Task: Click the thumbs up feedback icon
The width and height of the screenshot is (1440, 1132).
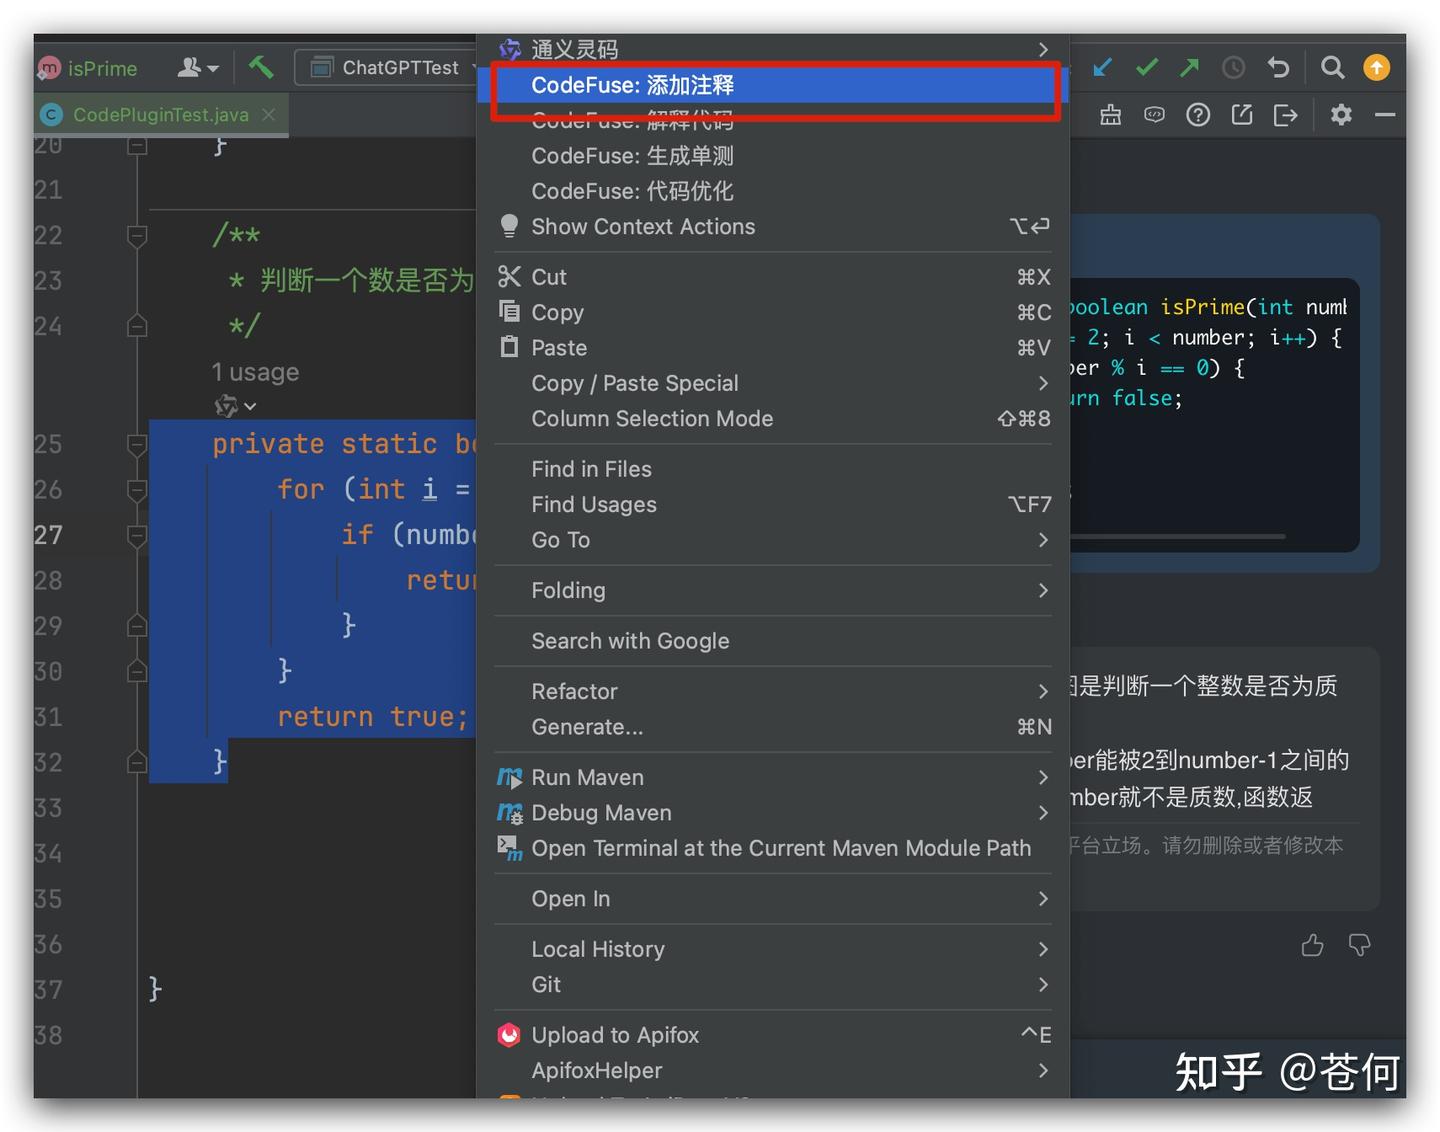Action: tap(1312, 945)
